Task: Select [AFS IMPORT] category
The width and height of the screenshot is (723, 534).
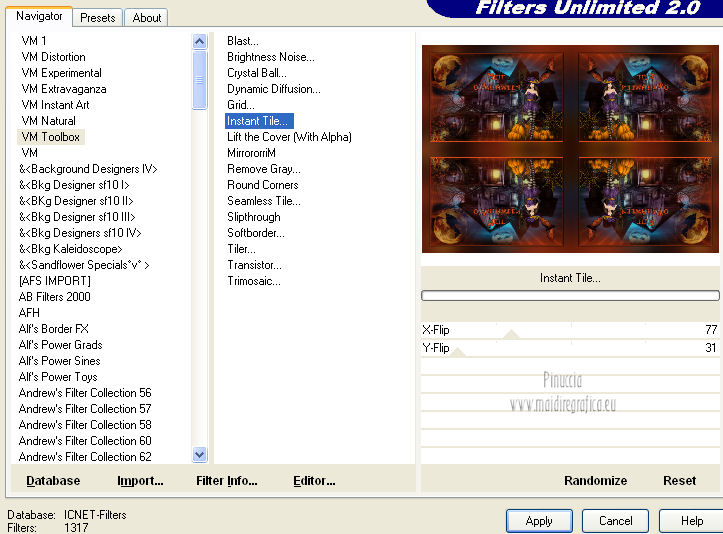Action: (54, 281)
